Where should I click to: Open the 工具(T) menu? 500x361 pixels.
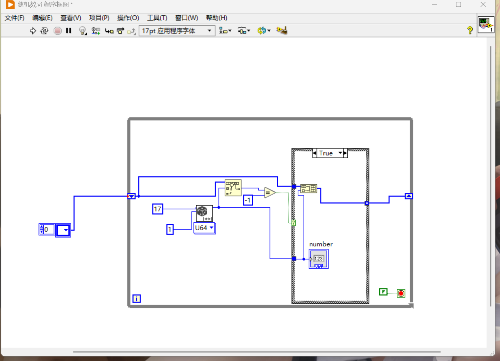[x=157, y=18]
